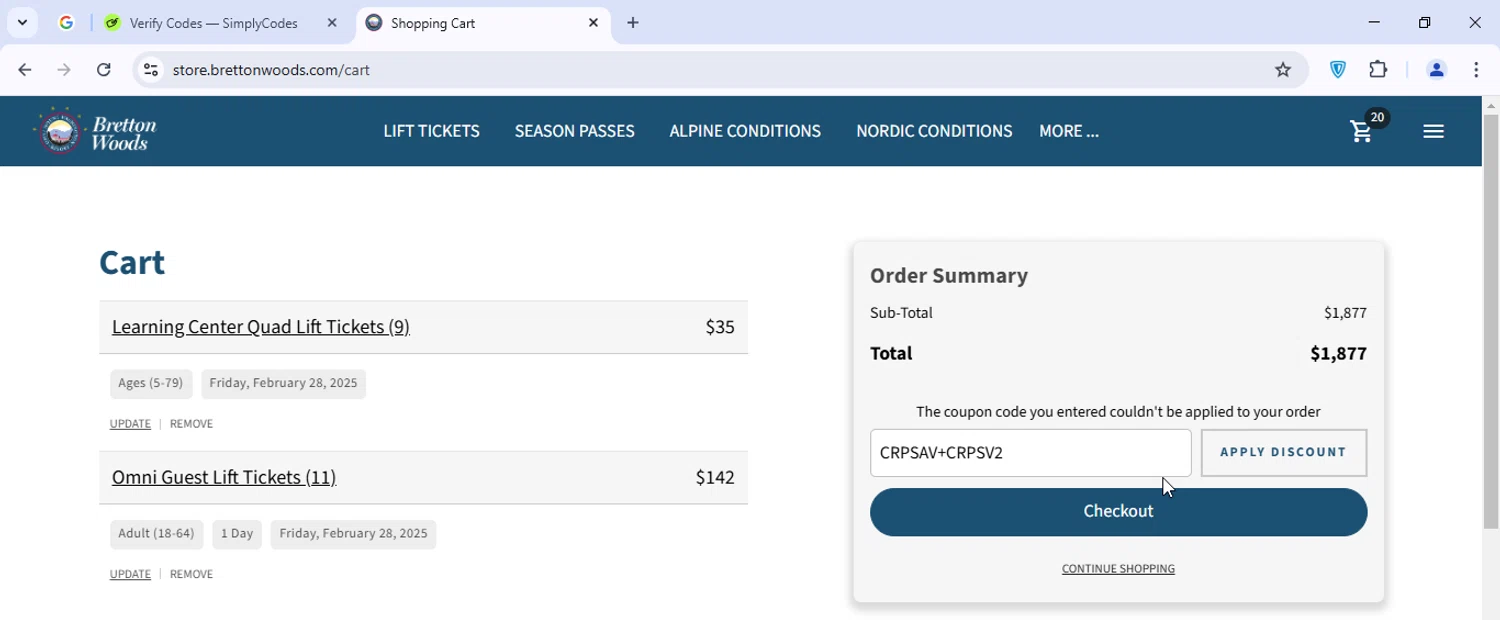
Task: Click Continue Shopping link
Action: tap(1118, 569)
